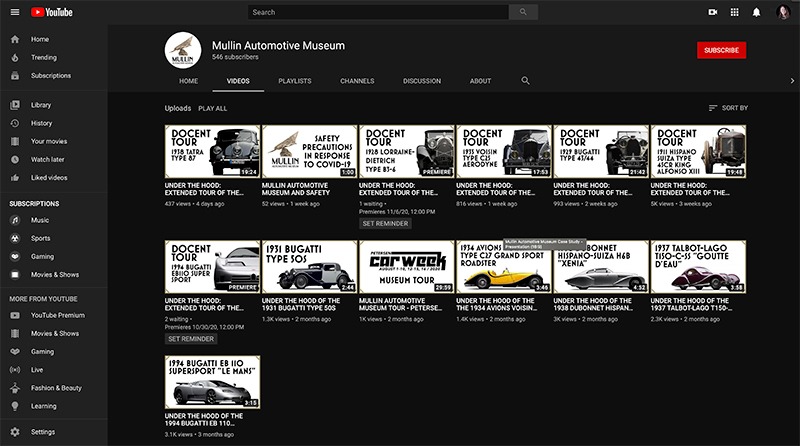Click title 'Mullin Automotive Museum and Safety'
The image size is (800, 446).
point(296,189)
